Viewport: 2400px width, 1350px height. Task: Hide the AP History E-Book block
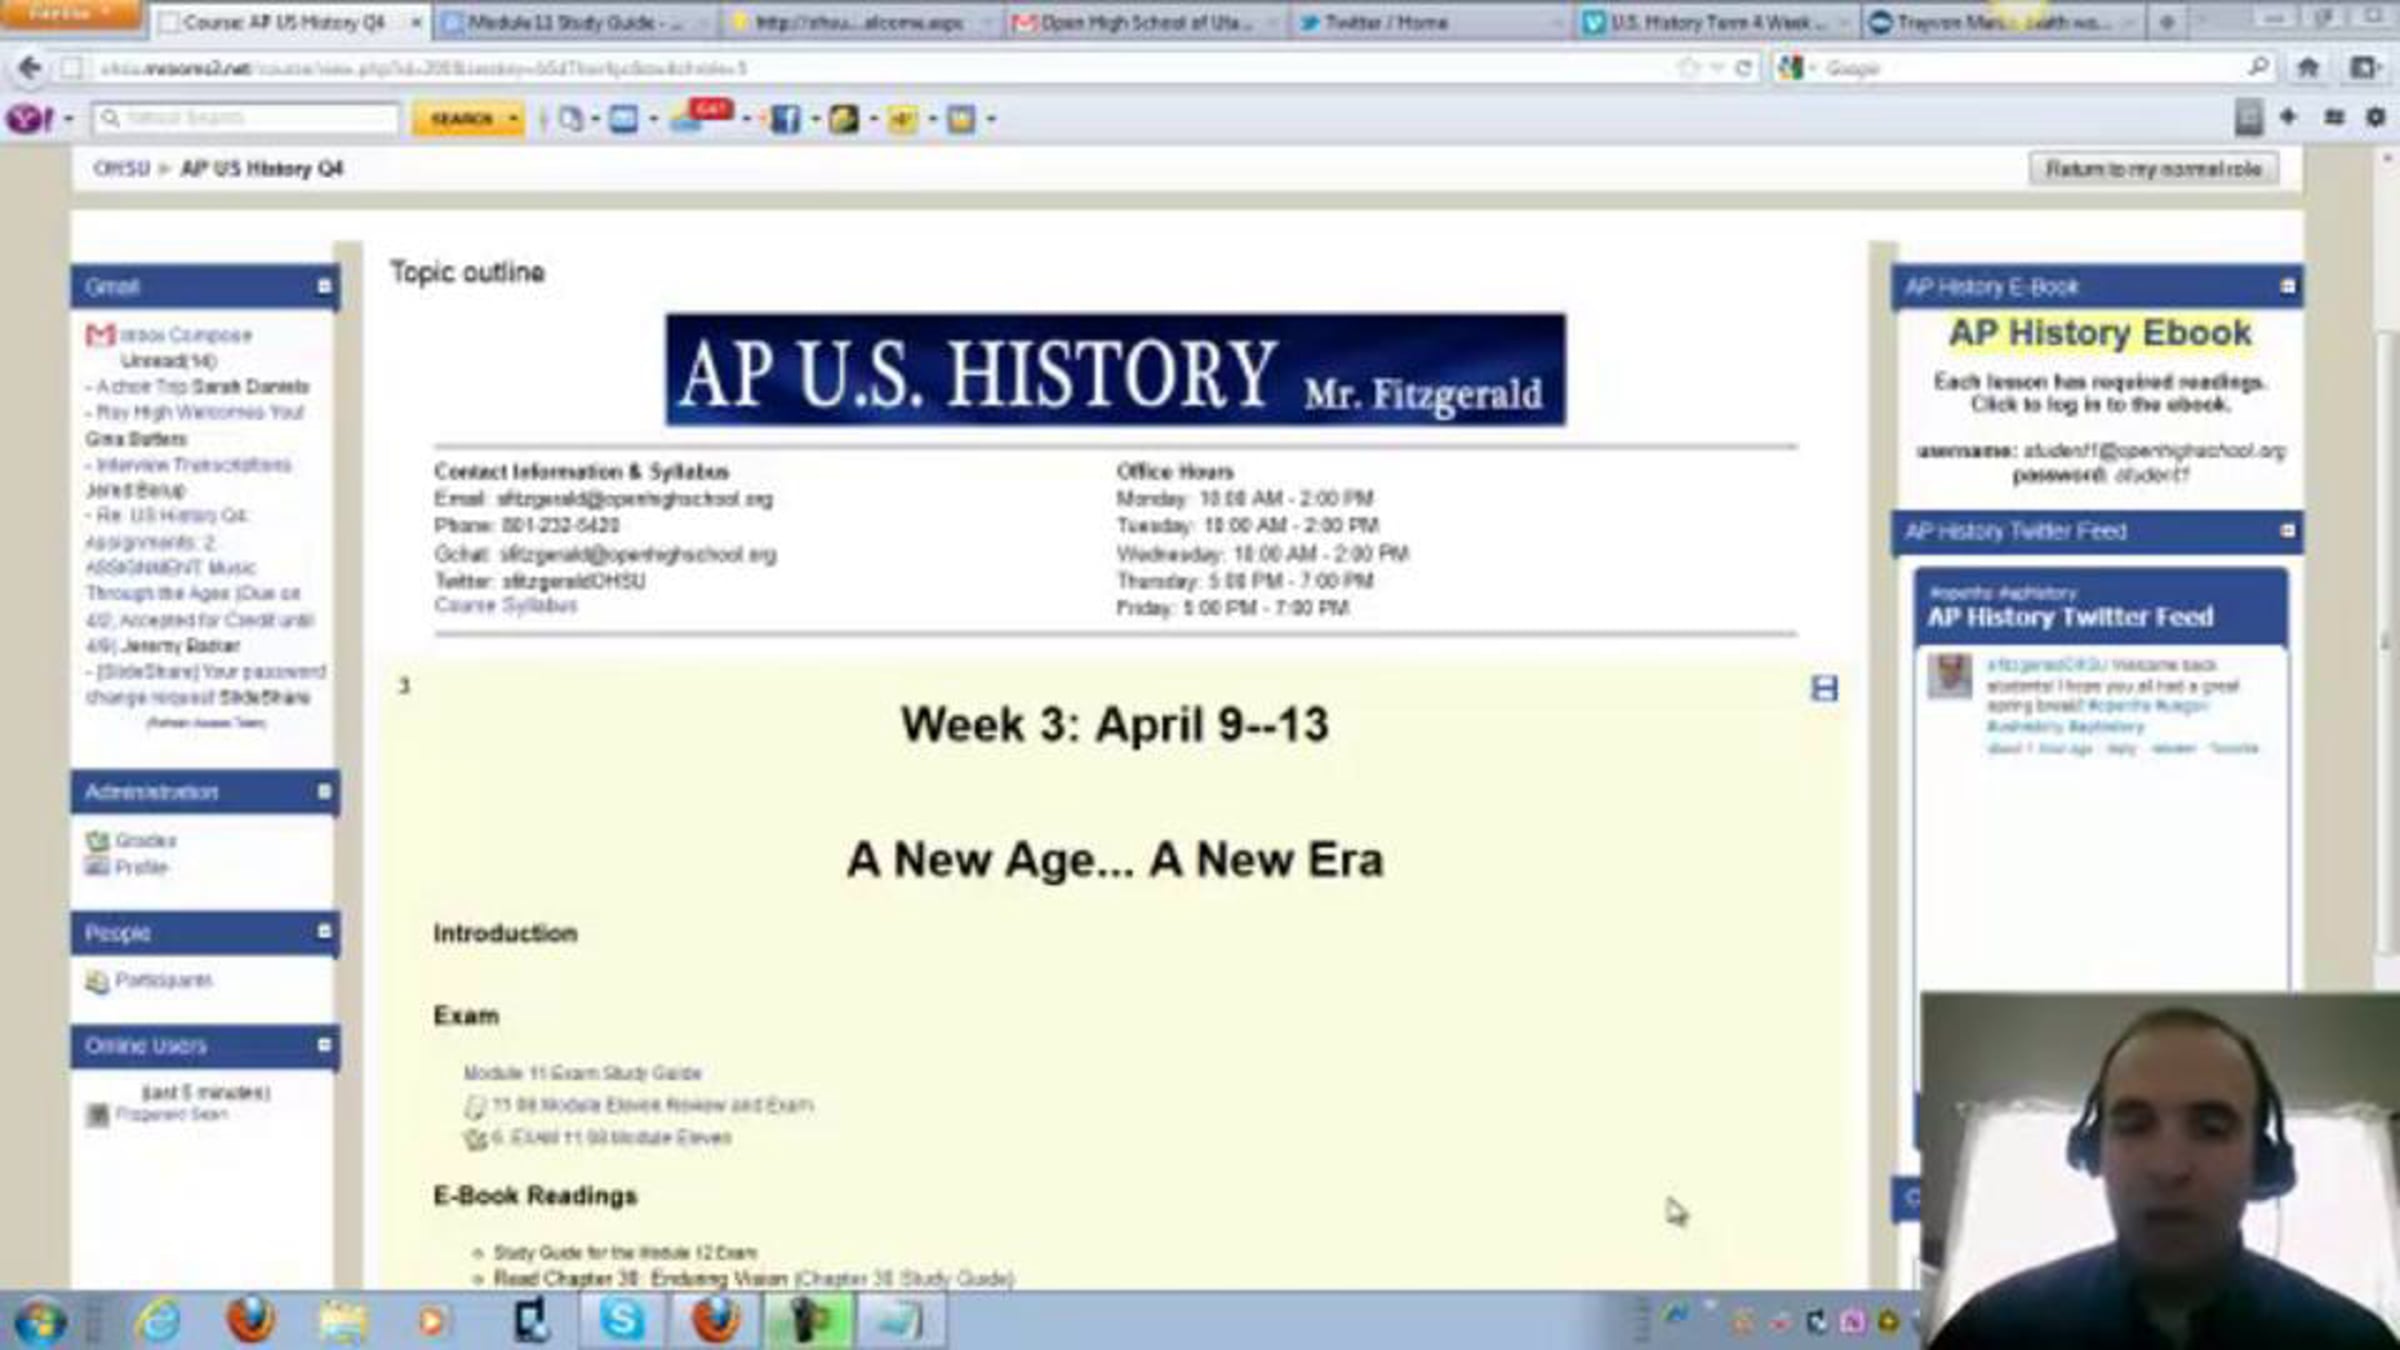pyautogui.click(x=2287, y=287)
